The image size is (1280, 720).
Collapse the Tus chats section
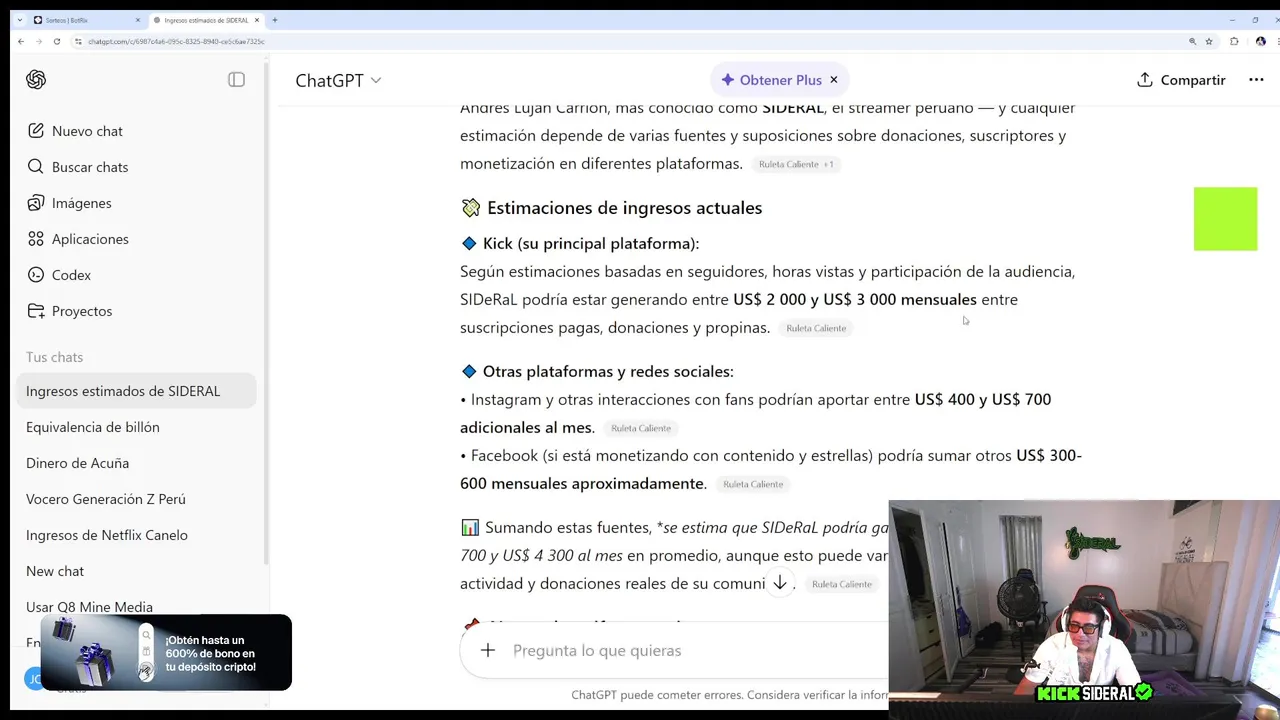(54, 357)
